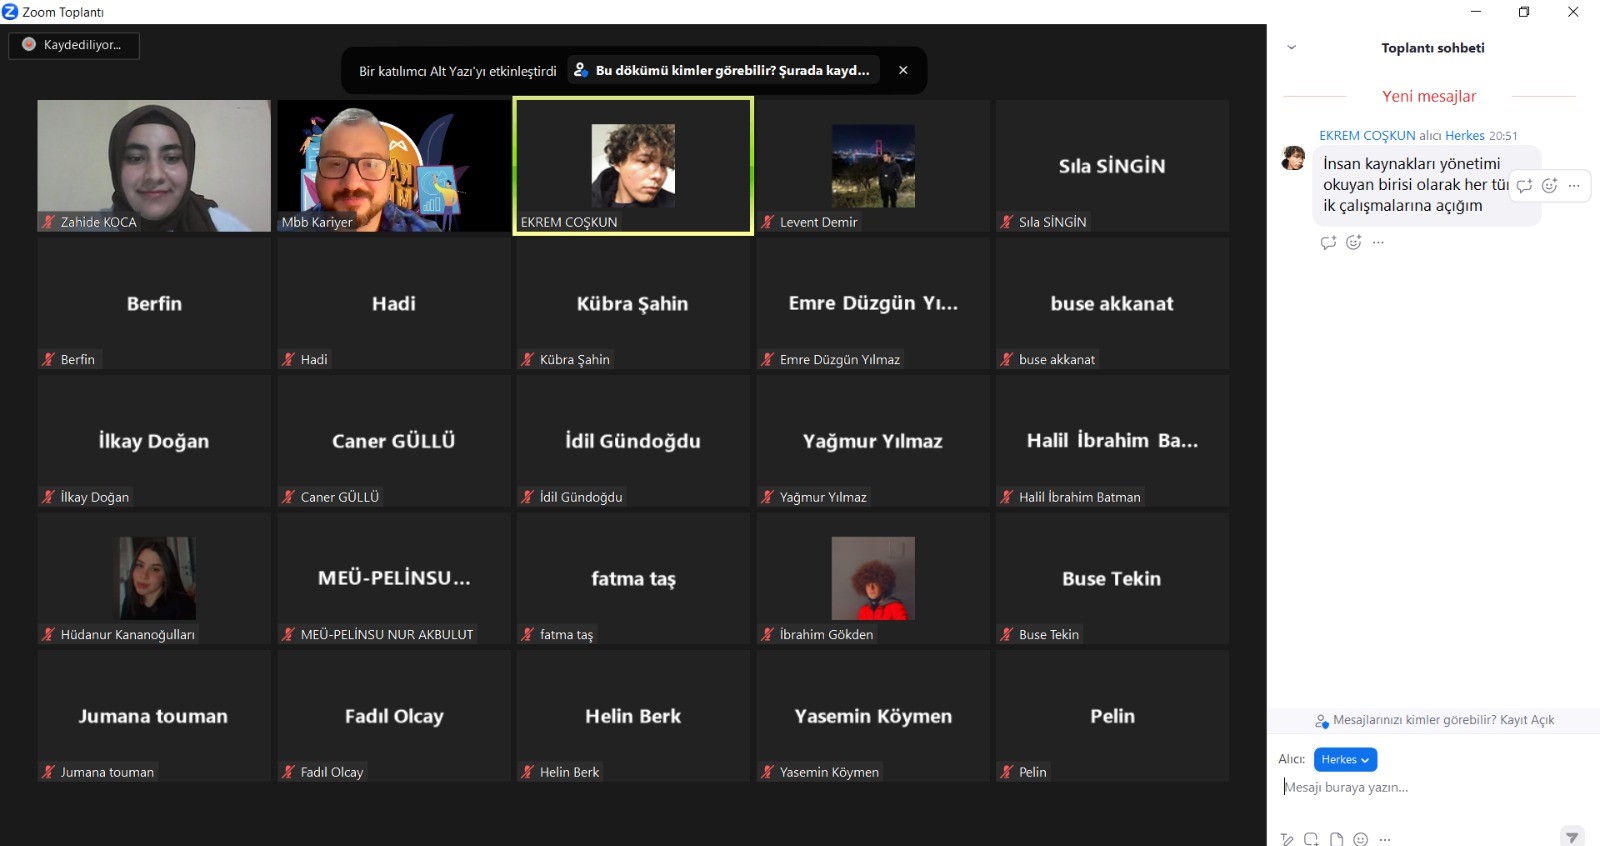Screen dimensions: 1600x846
Task: Add a reaction using the smiley below the message
Action: [1353, 242]
